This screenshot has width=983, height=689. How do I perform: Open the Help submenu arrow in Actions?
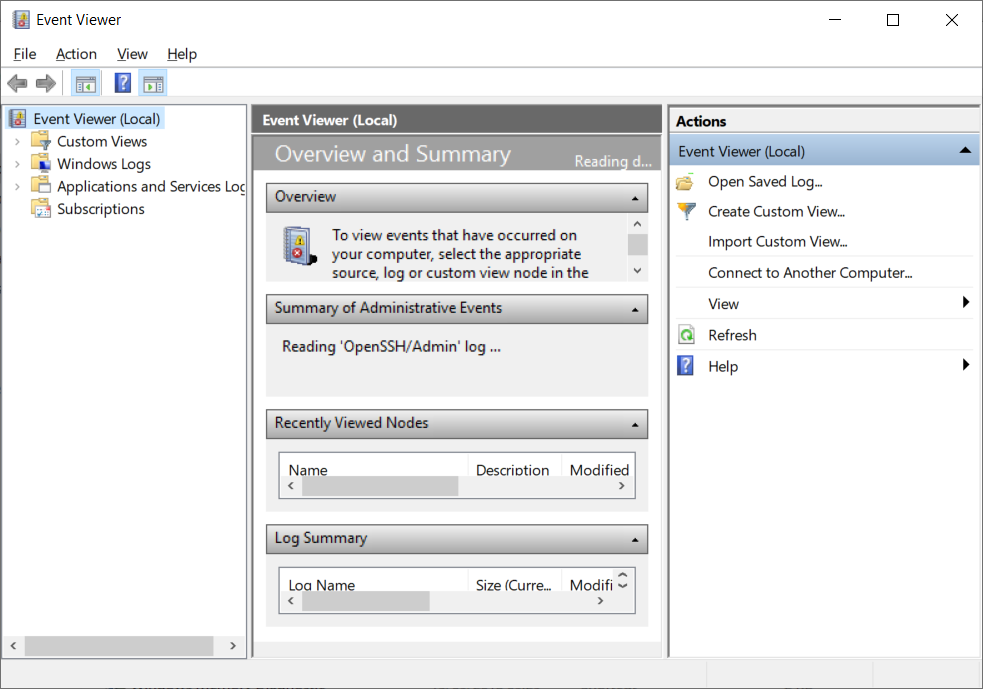click(966, 364)
